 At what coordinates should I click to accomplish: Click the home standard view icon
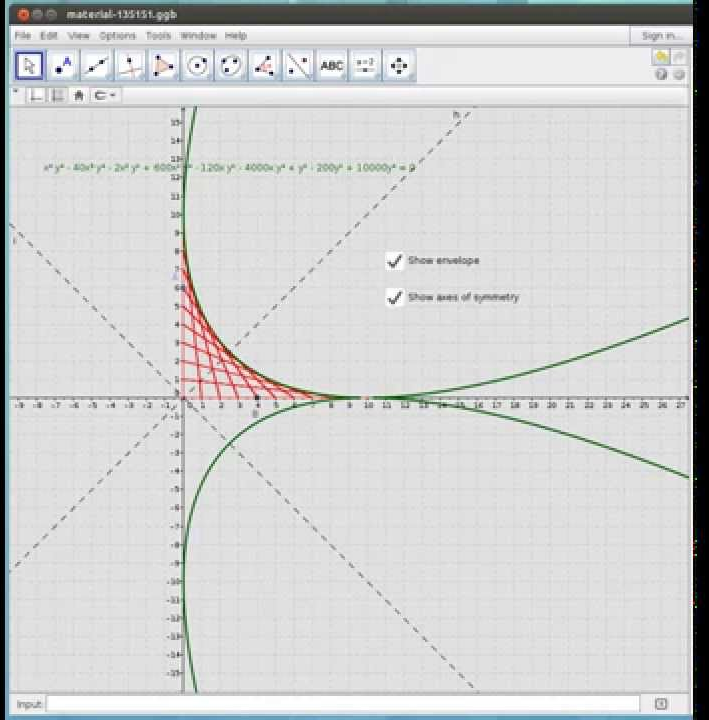point(79,96)
